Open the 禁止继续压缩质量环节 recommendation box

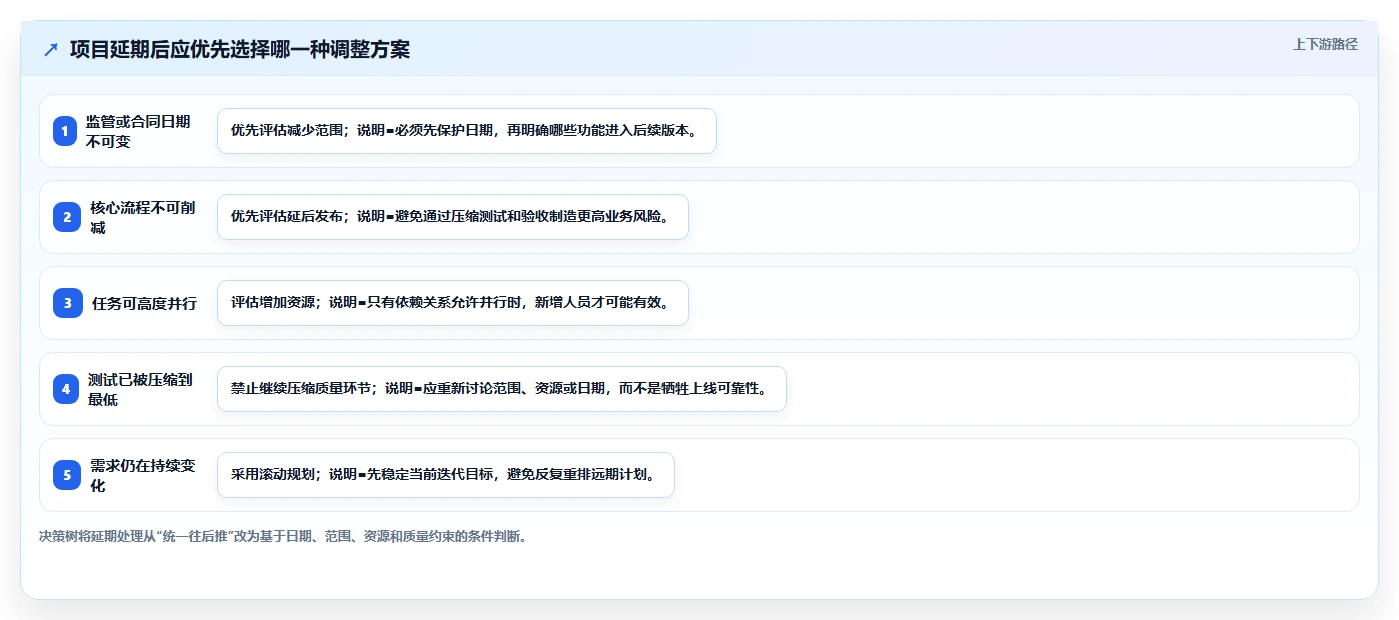click(502, 389)
